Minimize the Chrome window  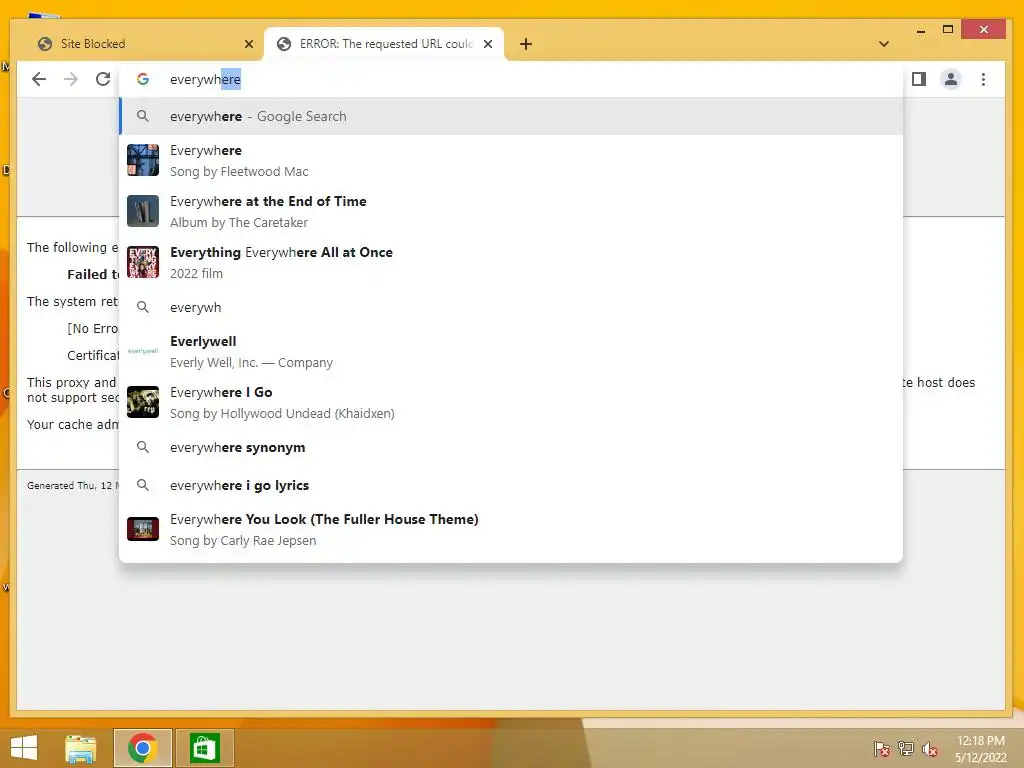coord(921,30)
